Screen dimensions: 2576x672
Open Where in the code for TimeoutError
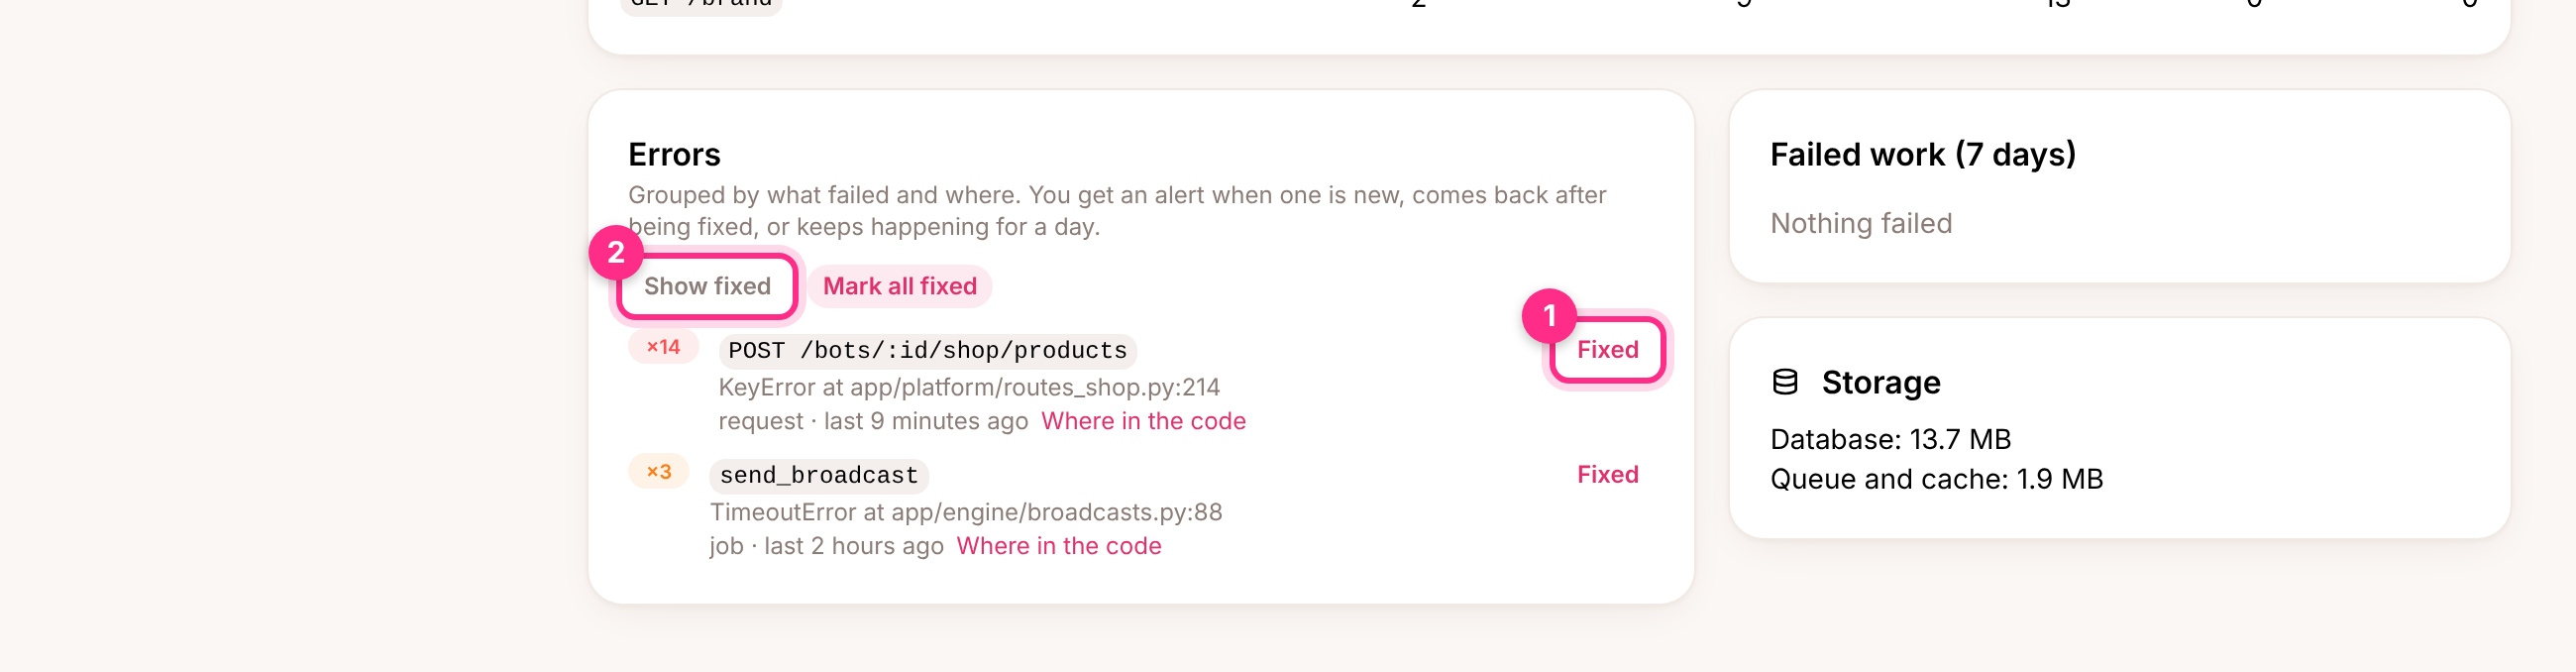coord(1058,547)
